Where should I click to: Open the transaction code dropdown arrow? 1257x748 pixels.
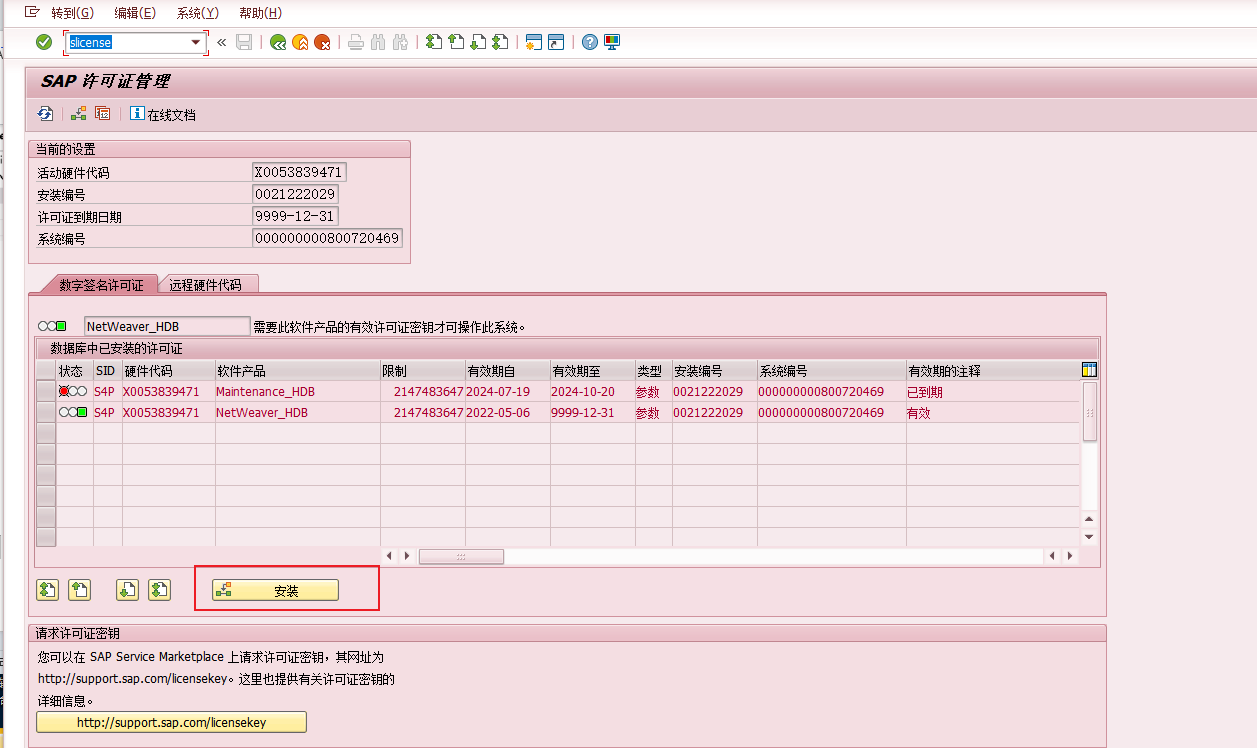pyautogui.click(x=196, y=42)
